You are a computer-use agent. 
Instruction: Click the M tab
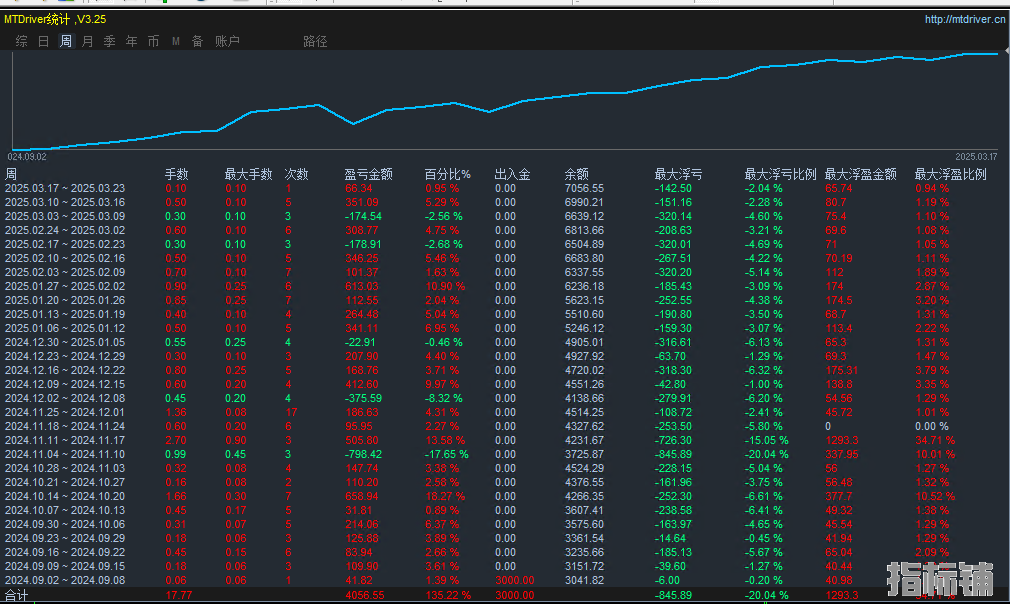[176, 41]
